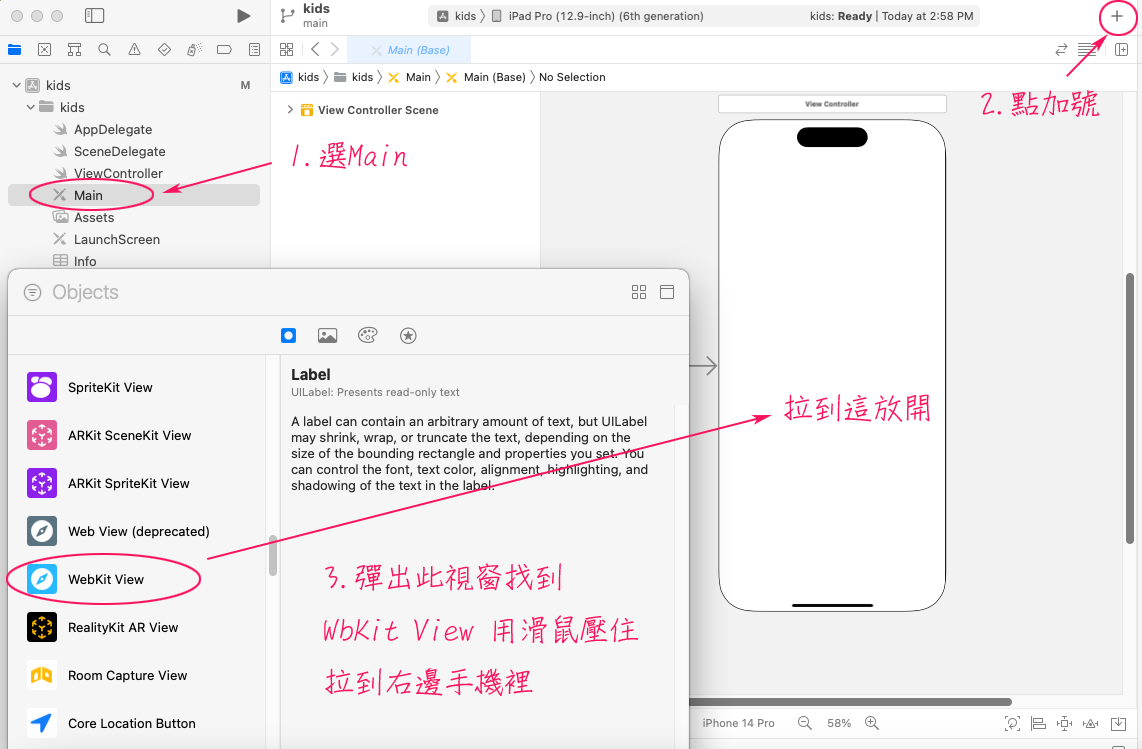This screenshot has width=1142, height=749.
Task: Open the Library with the plus button
Action: point(1117,16)
